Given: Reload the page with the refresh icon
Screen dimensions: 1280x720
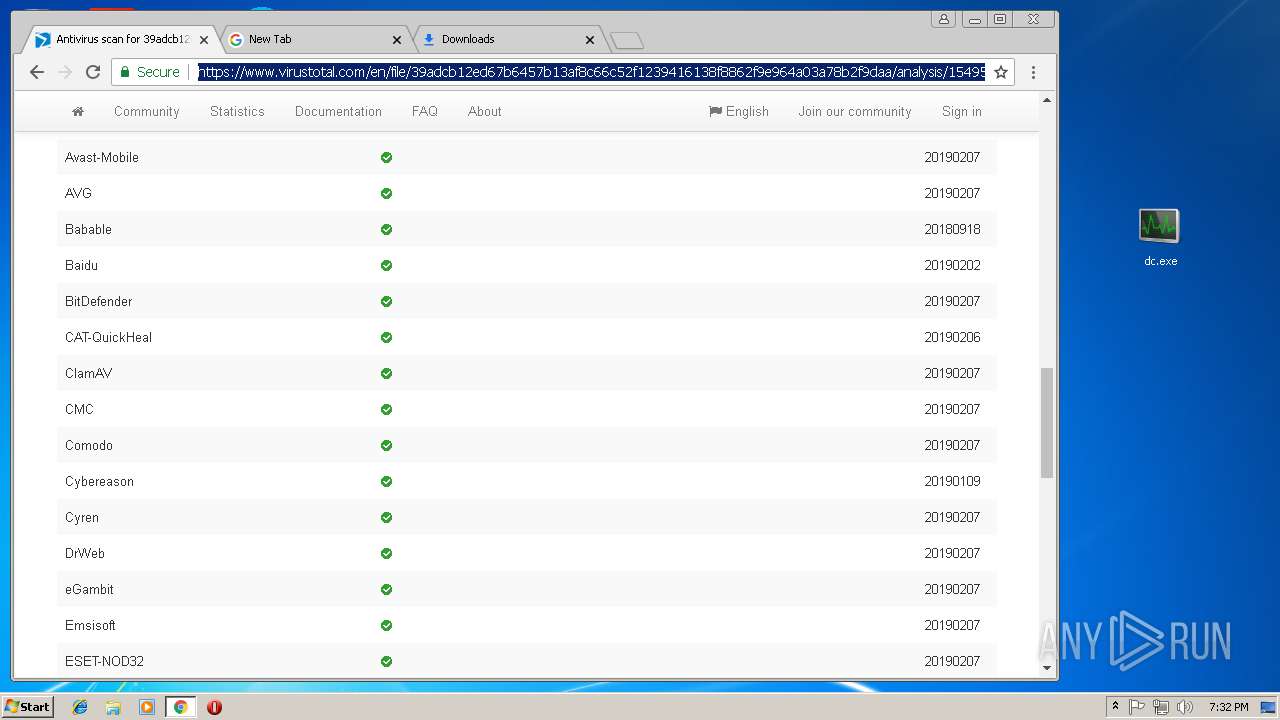Looking at the screenshot, I should pos(93,72).
